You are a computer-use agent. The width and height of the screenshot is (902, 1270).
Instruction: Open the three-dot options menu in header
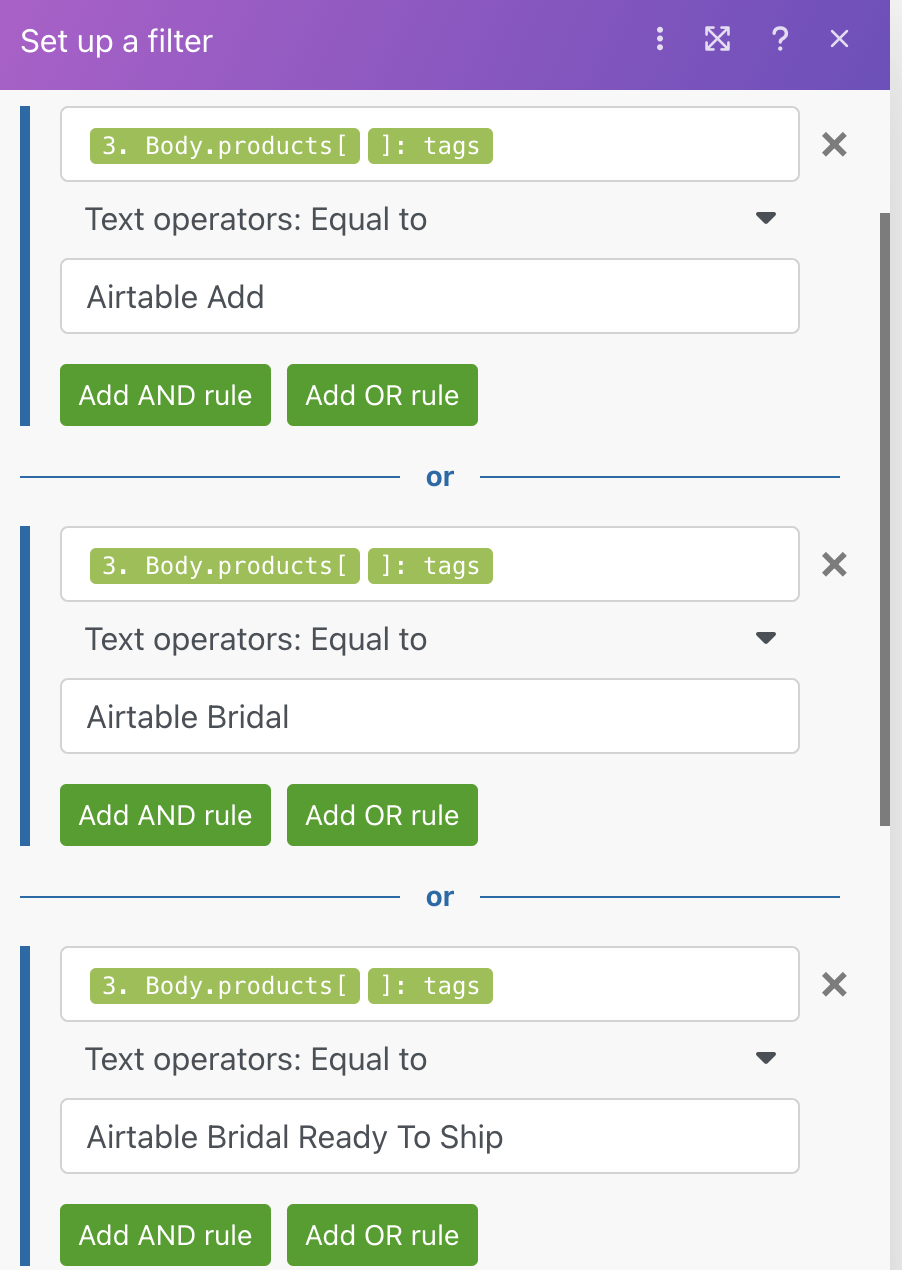pyautogui.click(x=660, y=39)
